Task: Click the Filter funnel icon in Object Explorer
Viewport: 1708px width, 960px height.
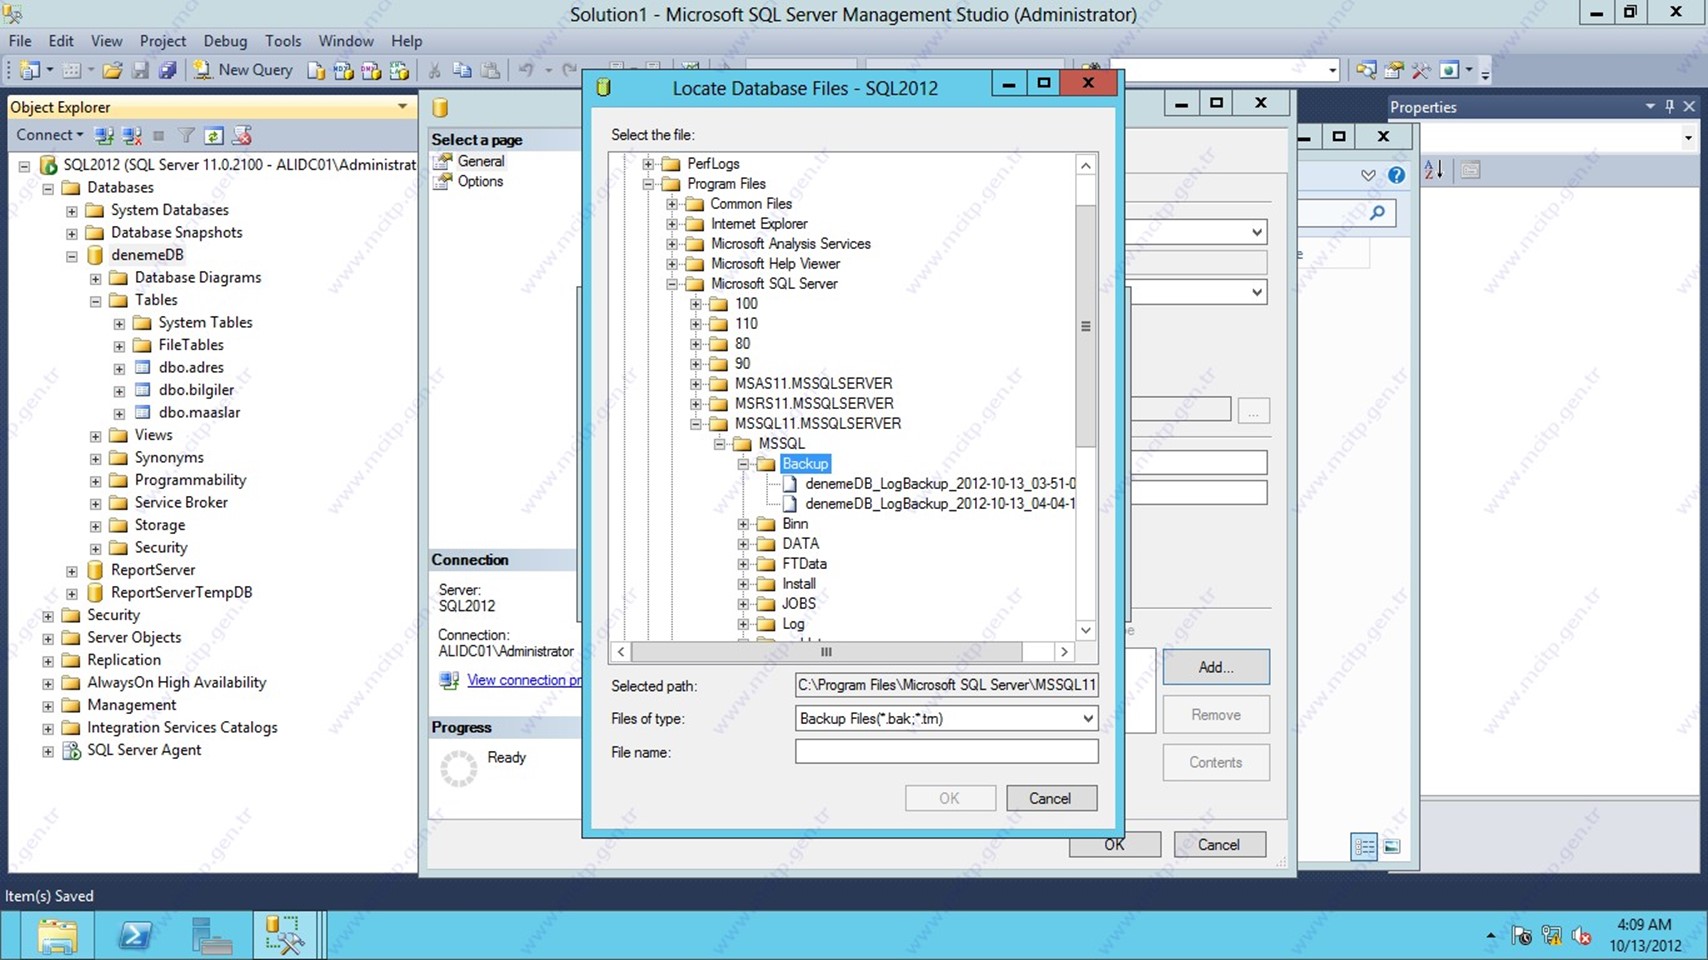Action: pos(186,135)
